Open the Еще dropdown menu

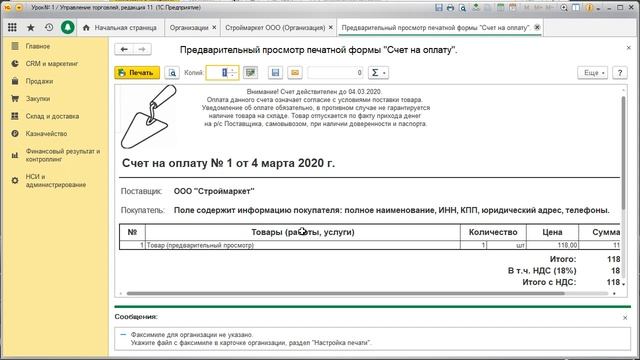[x=593, y=73]
